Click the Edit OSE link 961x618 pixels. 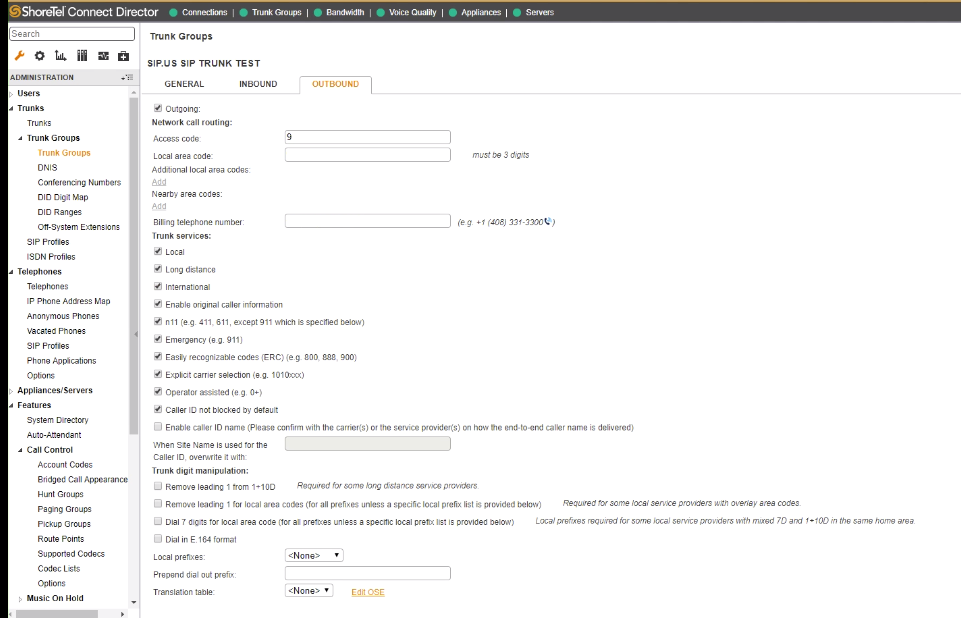click(x=368, y=592)
